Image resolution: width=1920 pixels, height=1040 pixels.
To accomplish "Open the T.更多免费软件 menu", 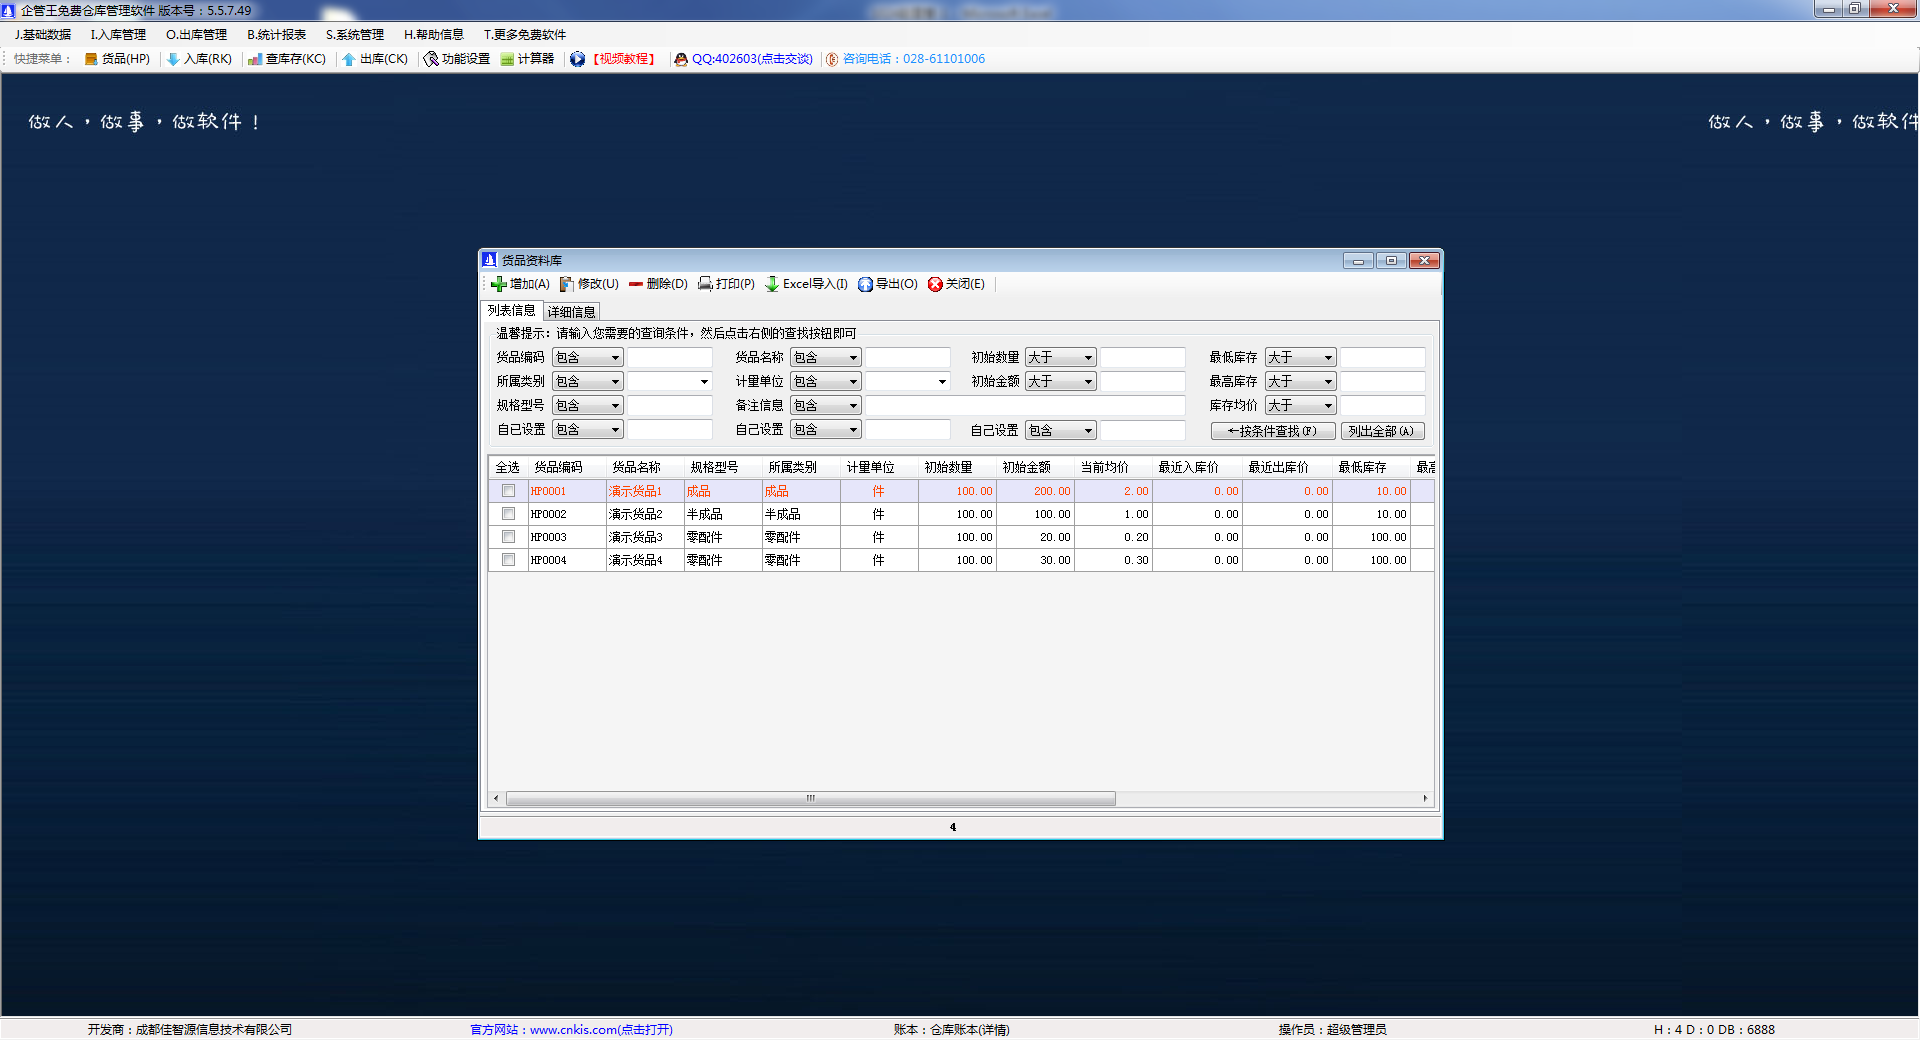I will 525,35.
